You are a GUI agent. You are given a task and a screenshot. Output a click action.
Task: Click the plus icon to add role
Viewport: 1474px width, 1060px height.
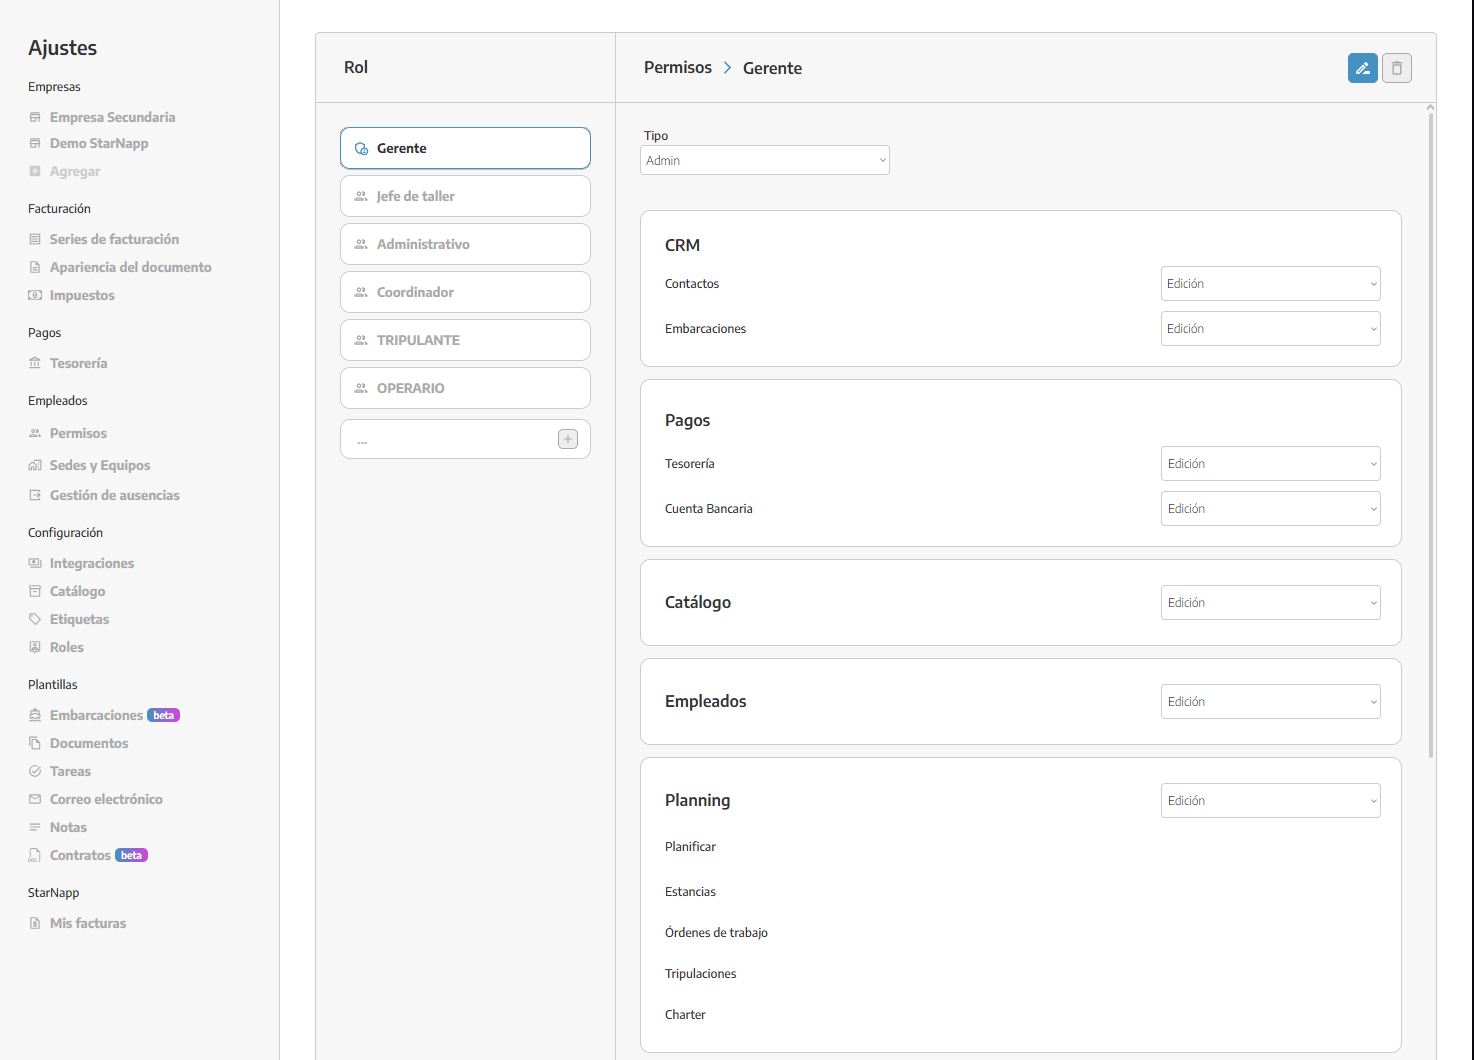(568, 439)
